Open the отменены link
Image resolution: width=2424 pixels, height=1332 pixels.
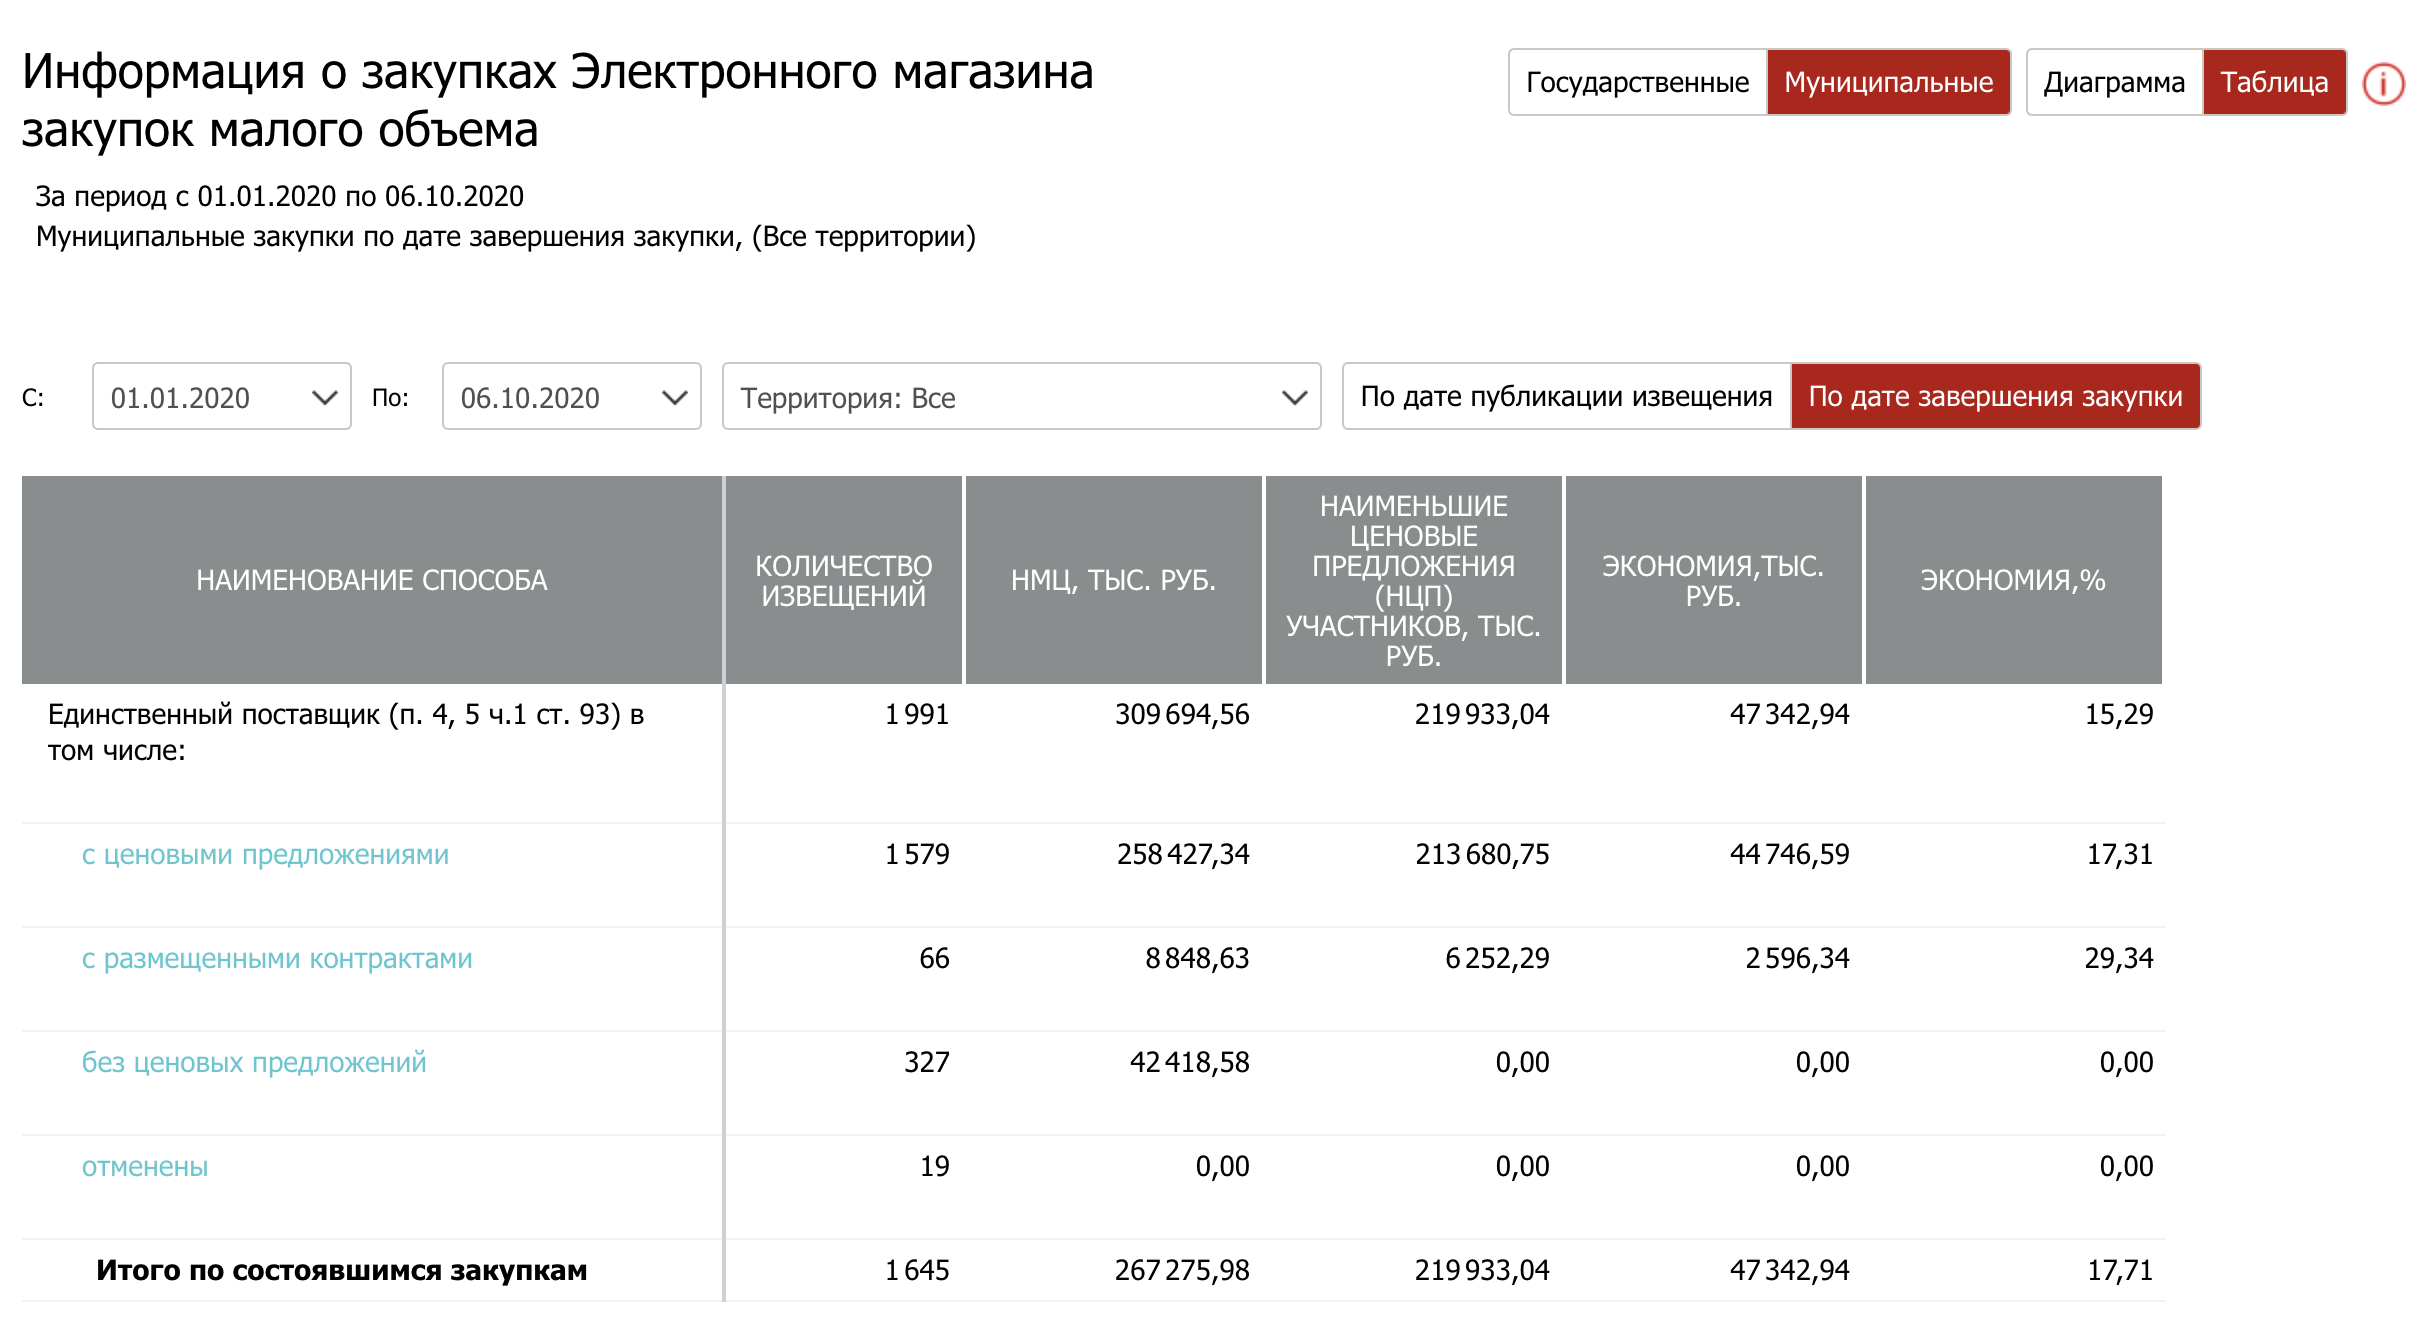[145, 1167]
